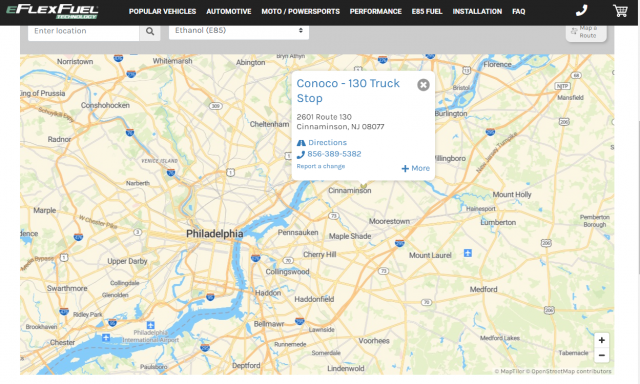
Task: Click the Map a Route button
Action: 586,32
